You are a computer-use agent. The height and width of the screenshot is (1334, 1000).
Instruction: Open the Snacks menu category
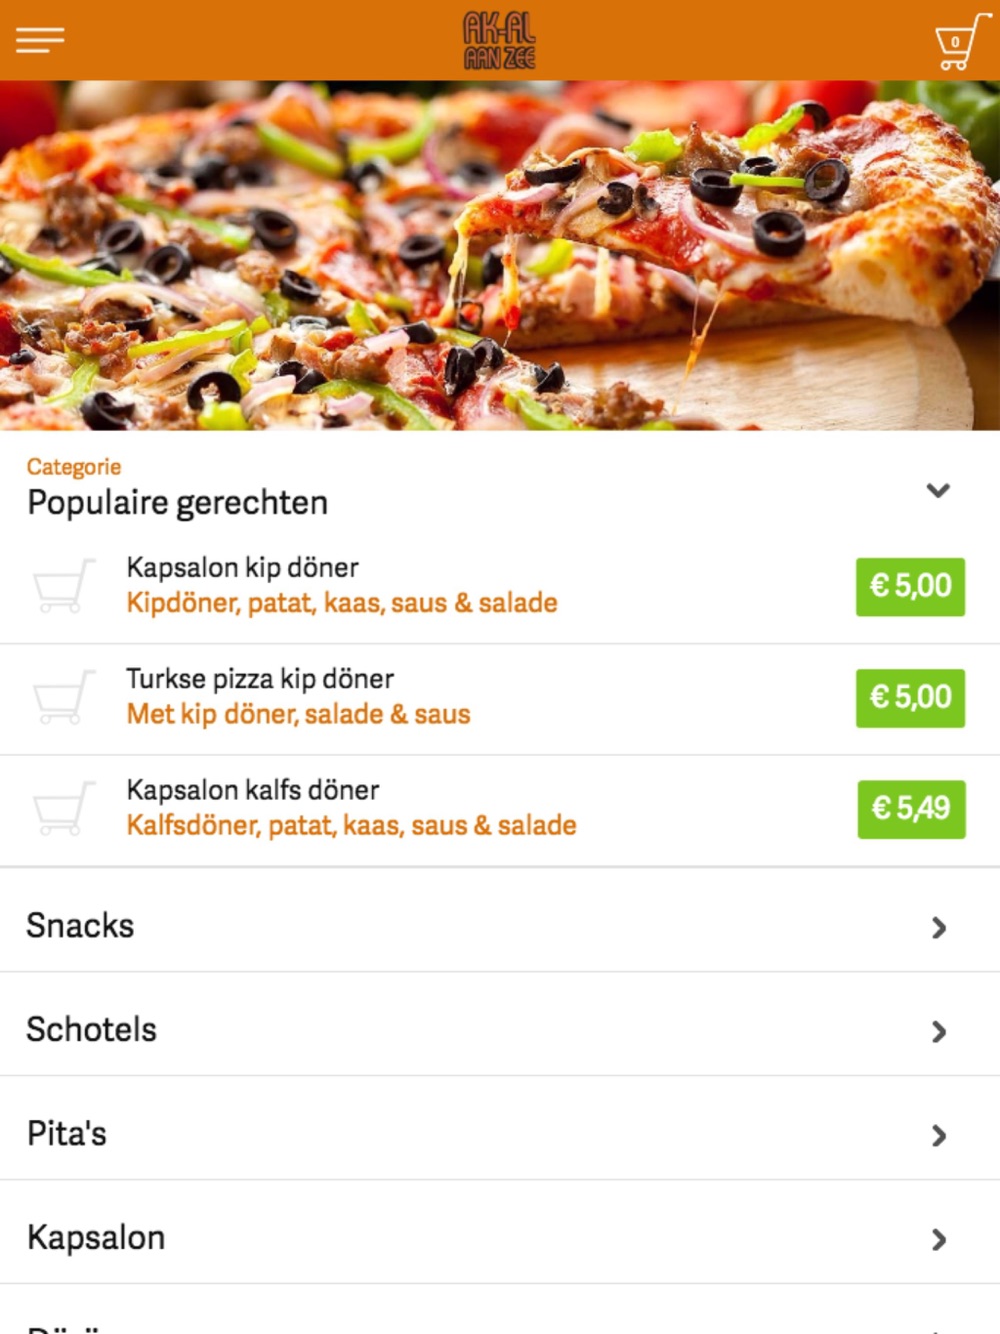point(80,926)
